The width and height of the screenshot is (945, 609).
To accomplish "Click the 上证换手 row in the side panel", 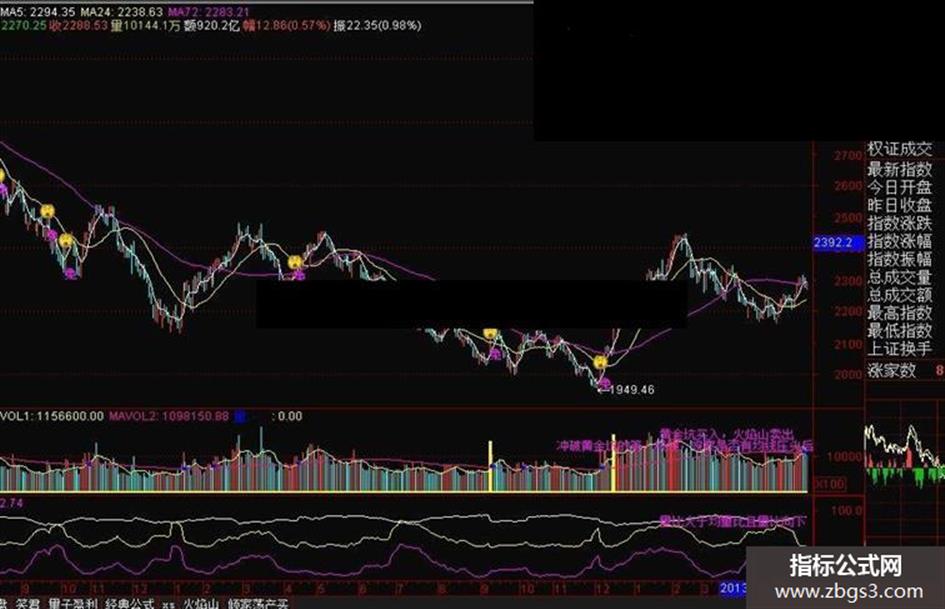I will pyautogui.click(x=900, y=349).
